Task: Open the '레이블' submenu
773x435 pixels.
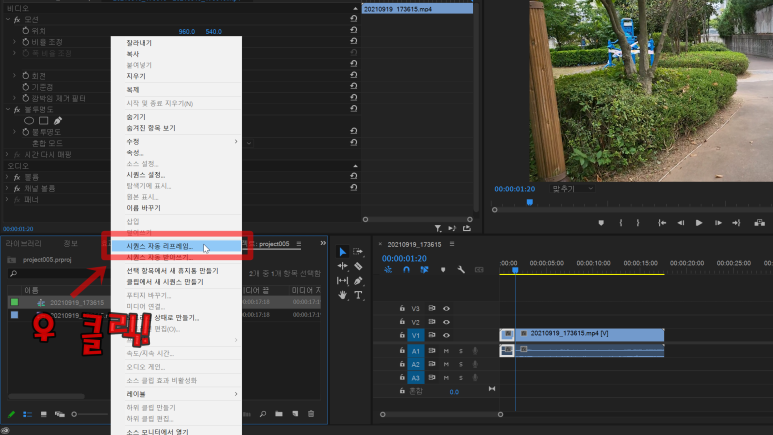Action: tap(176, 394)
